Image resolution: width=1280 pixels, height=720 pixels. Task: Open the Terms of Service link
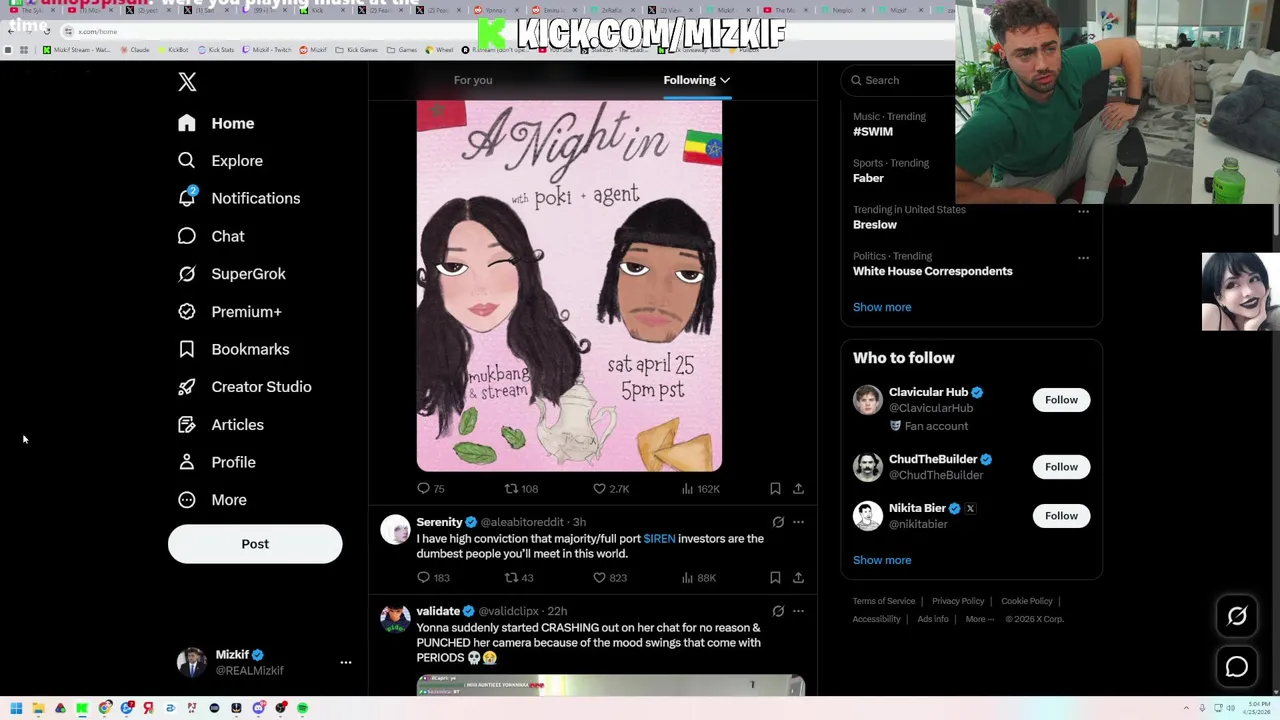[884, 601]
